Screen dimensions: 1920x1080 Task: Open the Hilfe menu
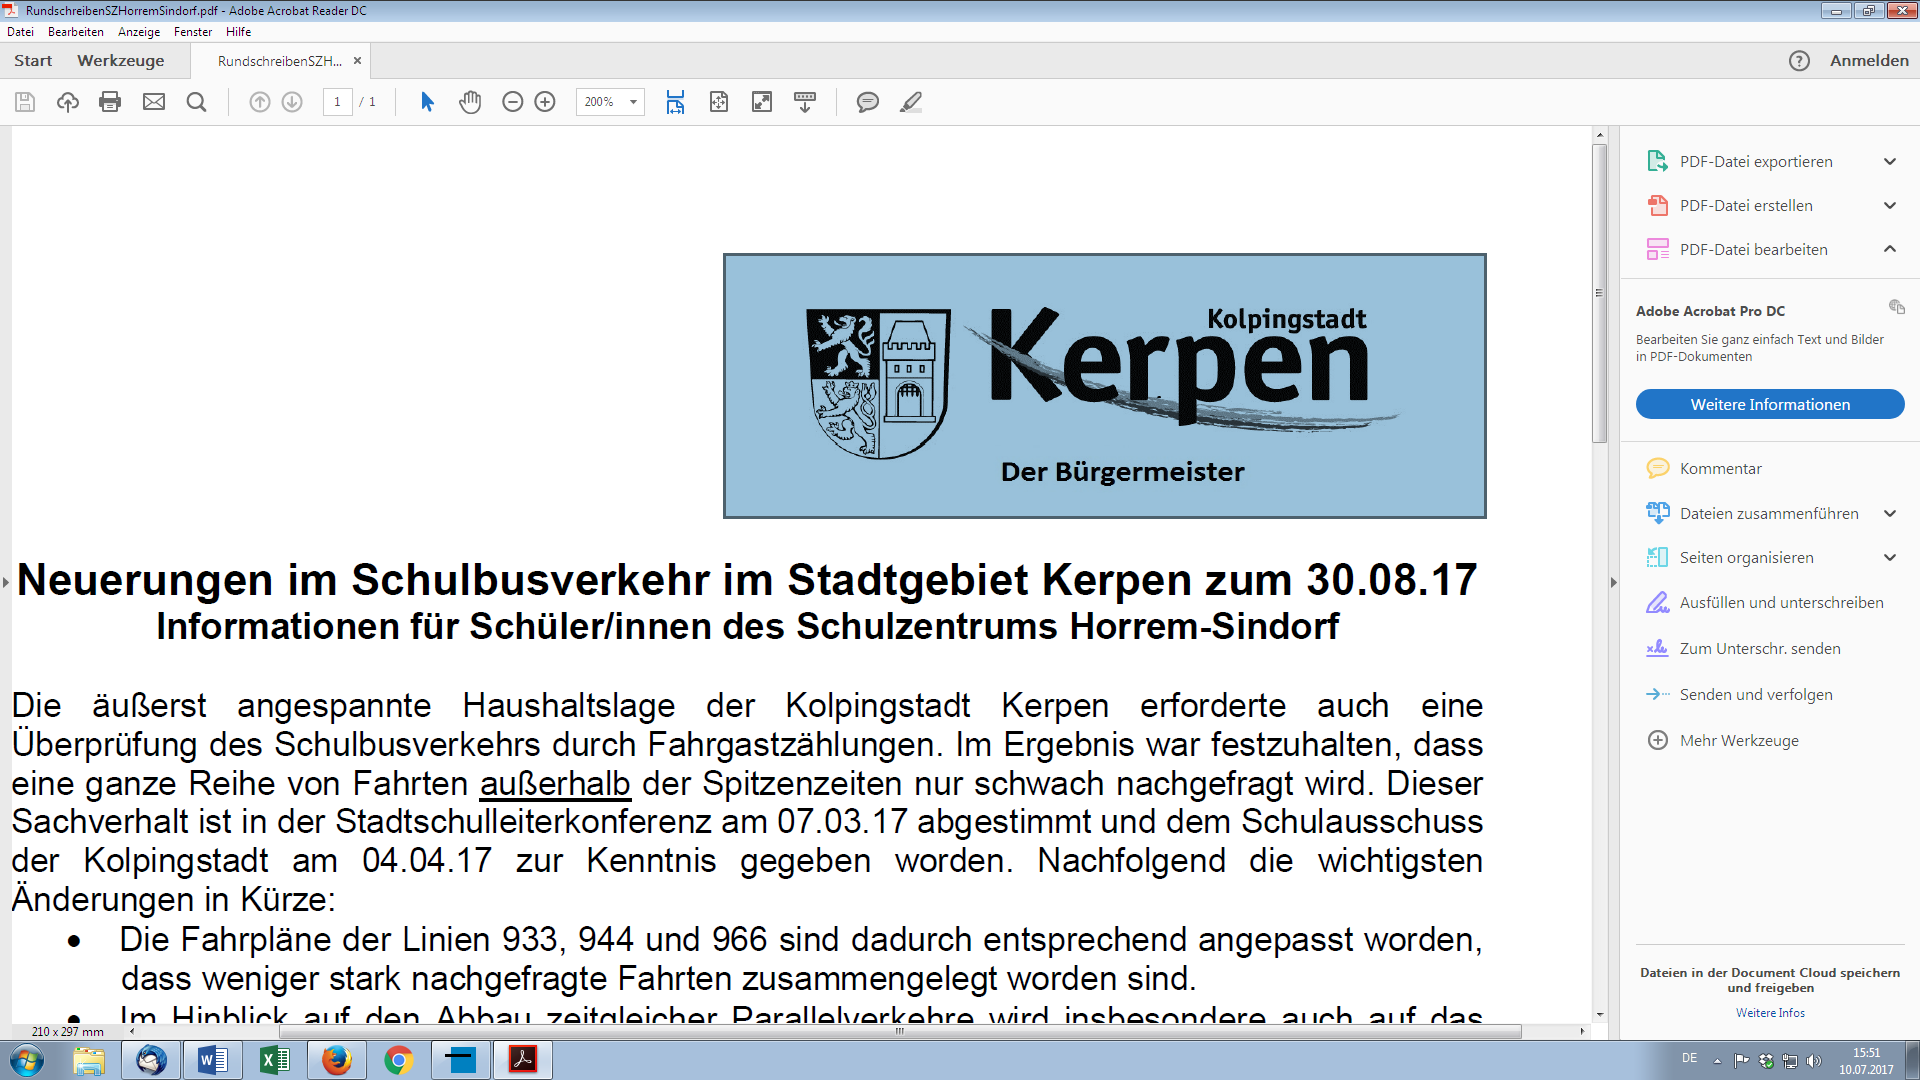pos(238,32)
